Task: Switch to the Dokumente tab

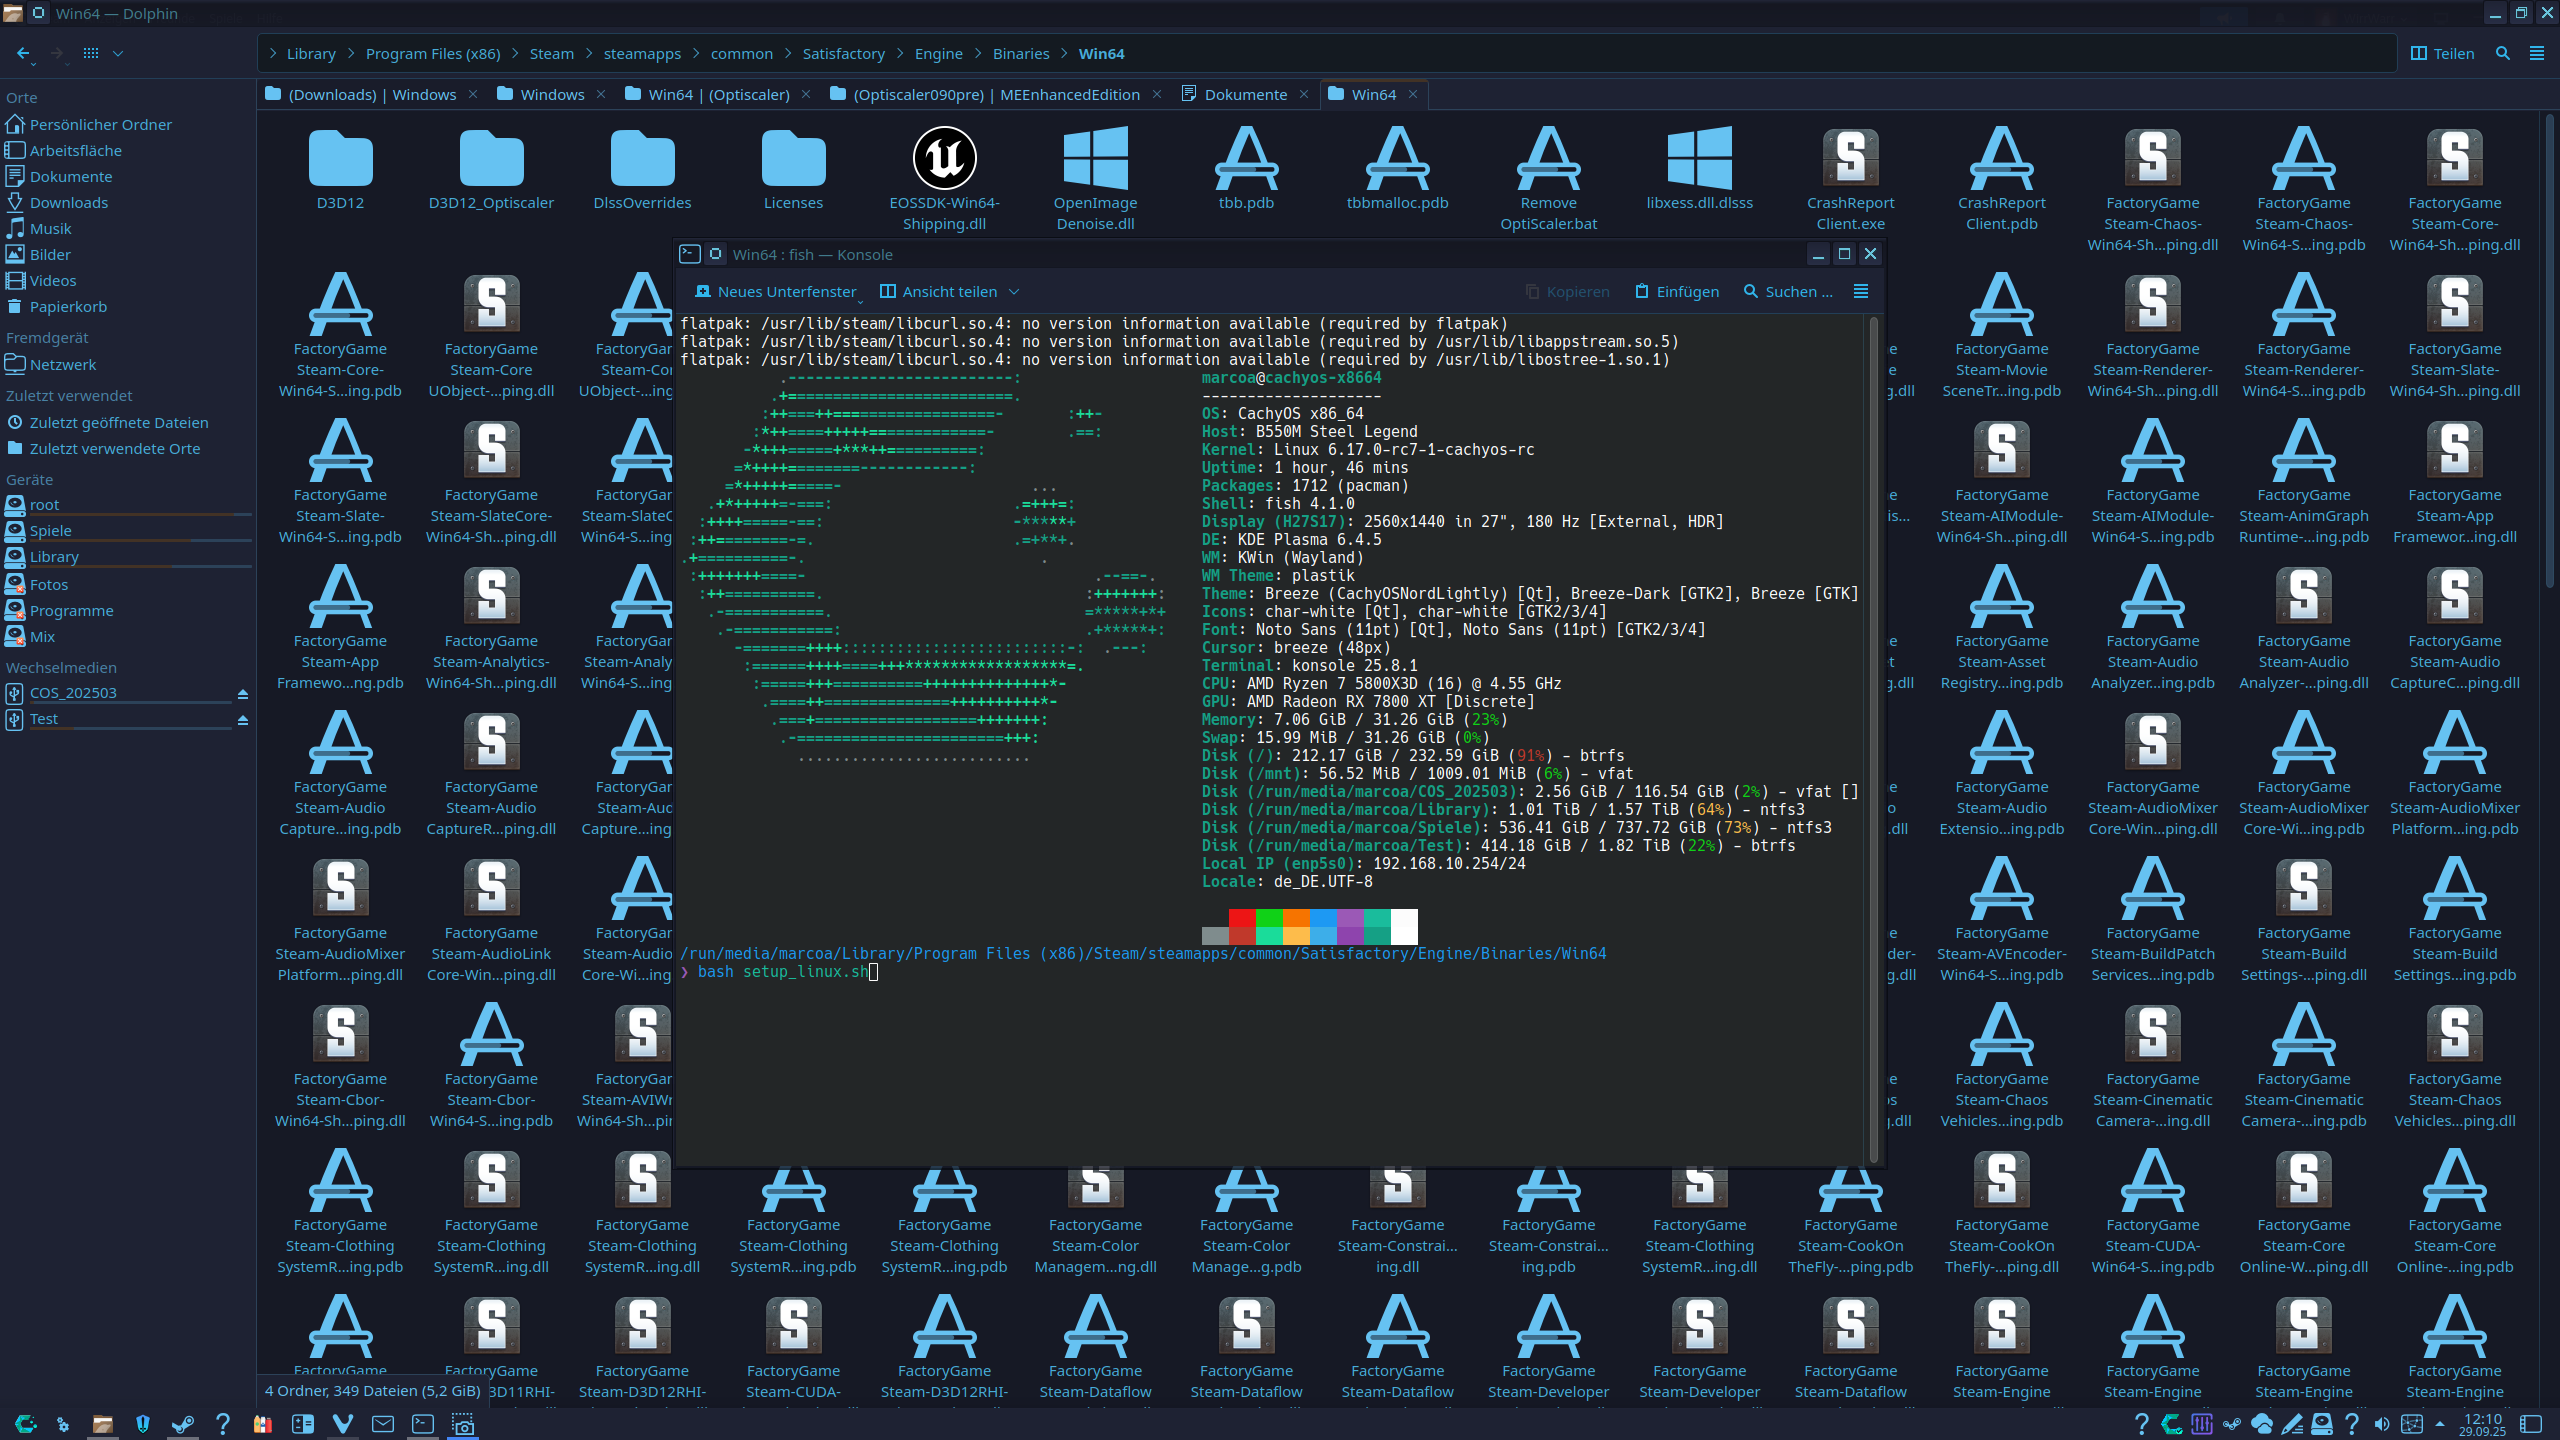Action: (x=1245, y=94)
